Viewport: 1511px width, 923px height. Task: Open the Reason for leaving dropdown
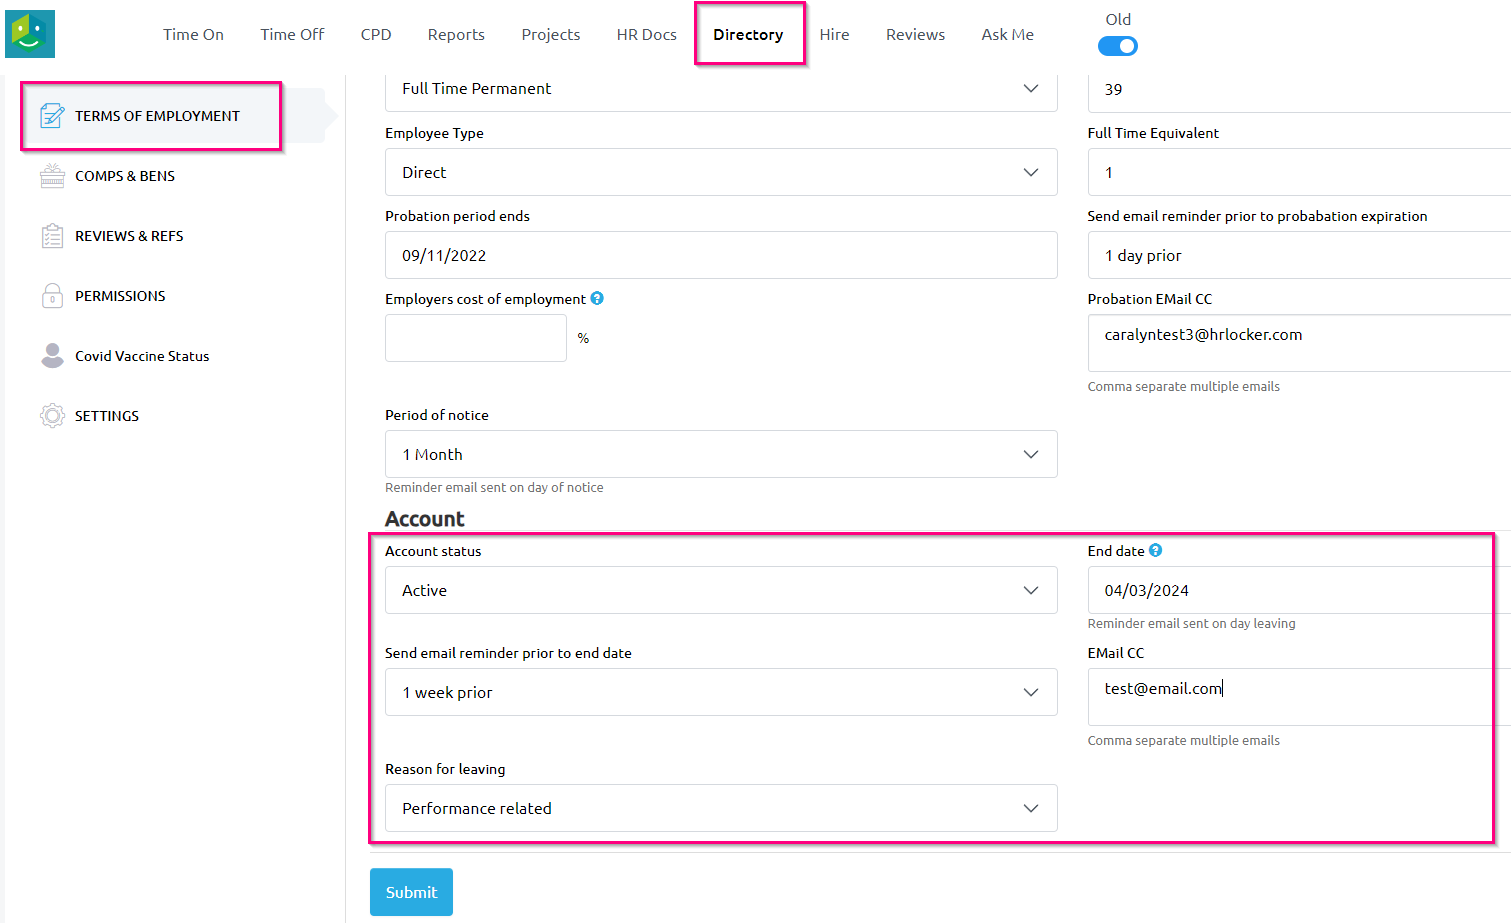pyautogui.click(x=720, y=808)
